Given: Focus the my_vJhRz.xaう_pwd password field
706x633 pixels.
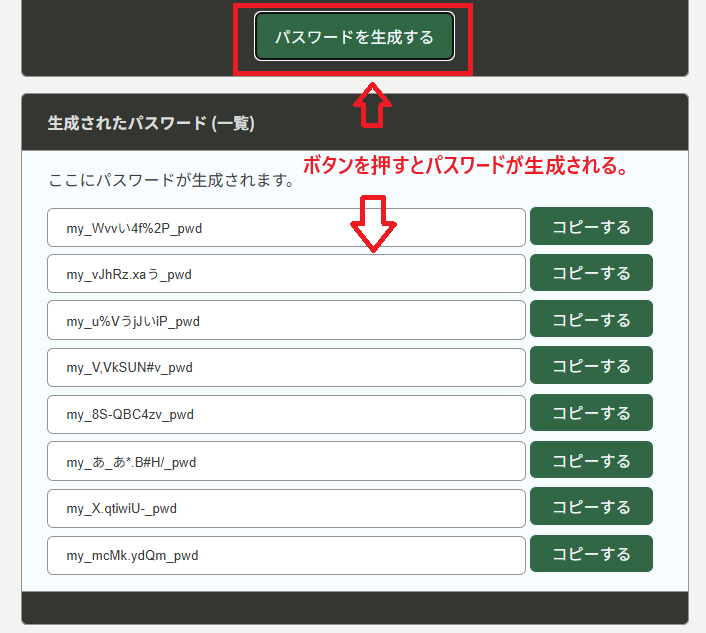Looking at the screenshot, I should pyautogui.click(x=286, y=274).
